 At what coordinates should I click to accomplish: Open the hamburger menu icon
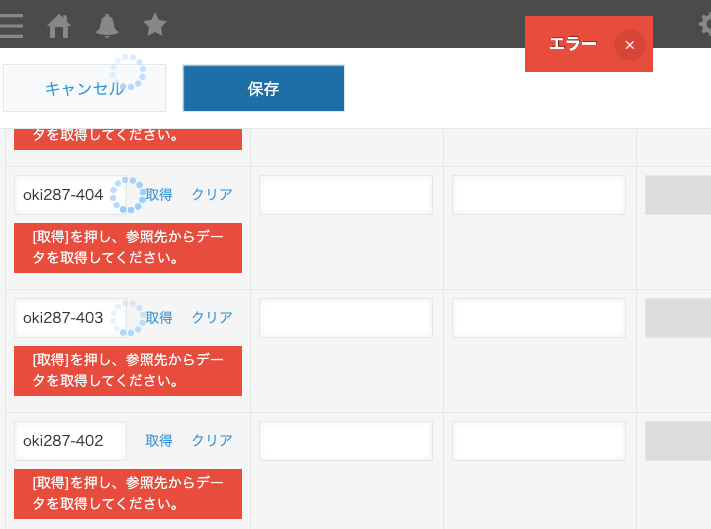11,26
